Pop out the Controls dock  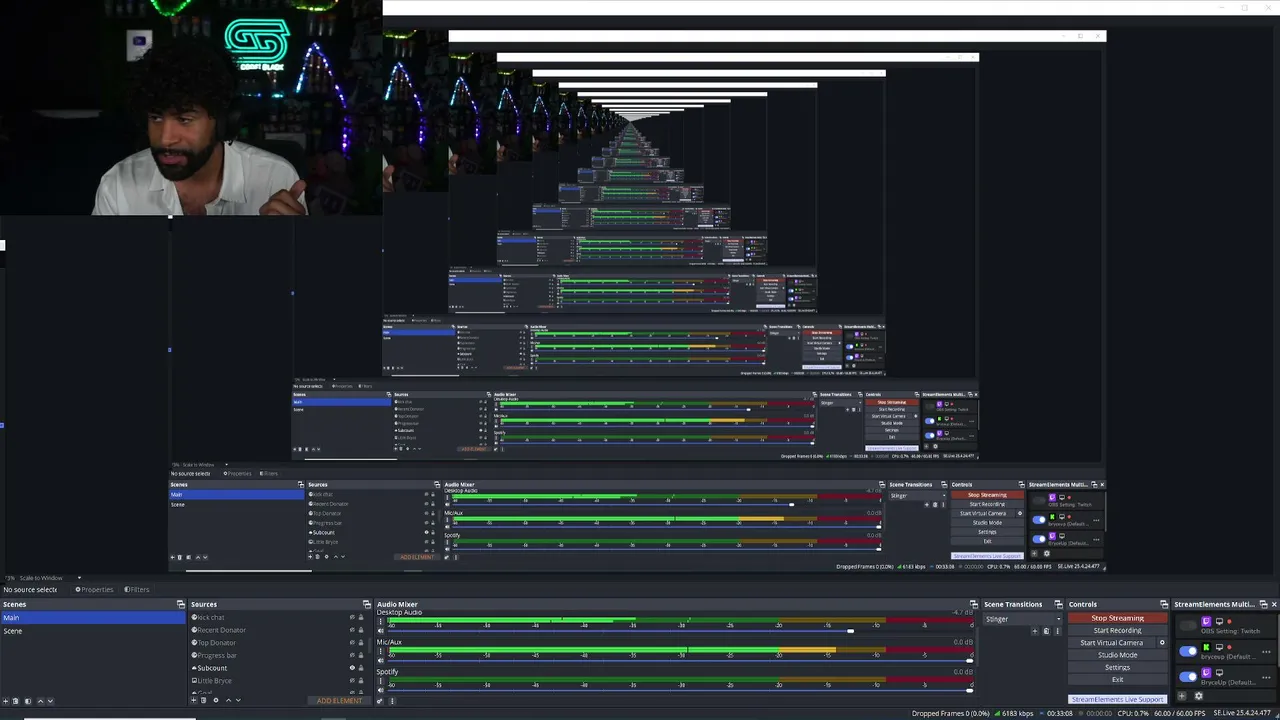pyautogui.click(x=1164, y=604)
